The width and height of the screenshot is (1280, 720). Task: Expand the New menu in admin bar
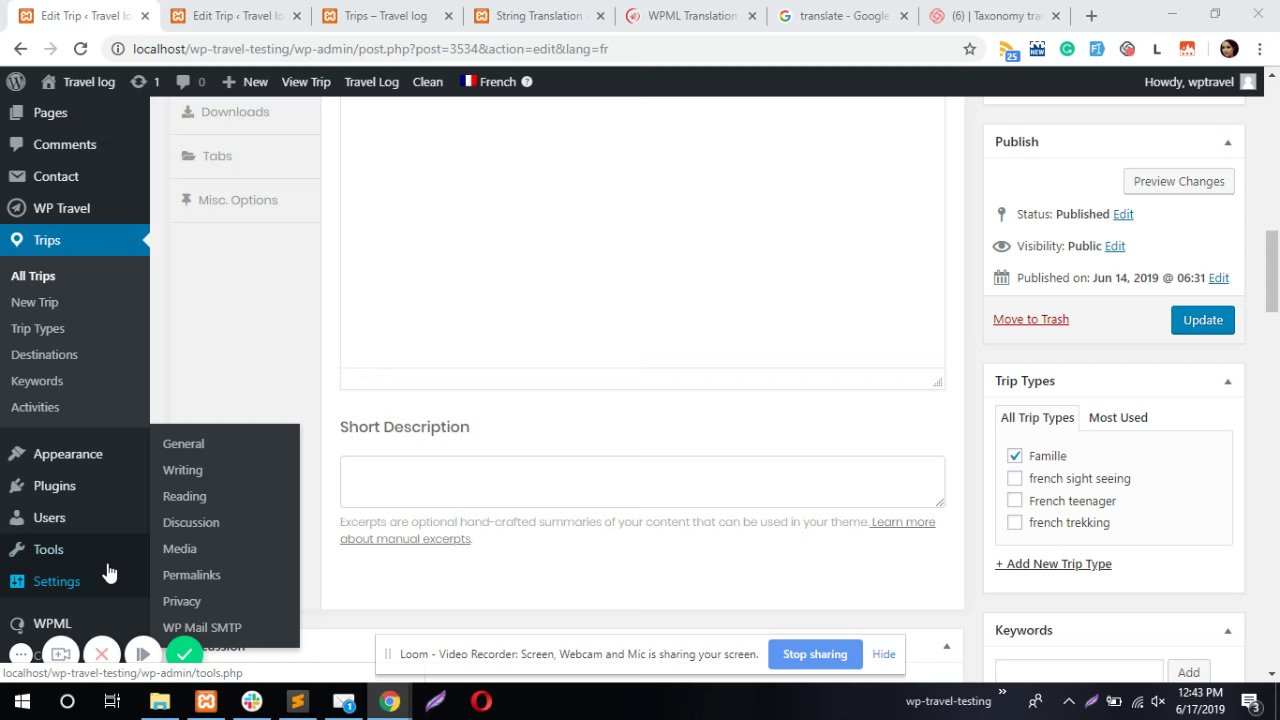[x=245, y=82]
